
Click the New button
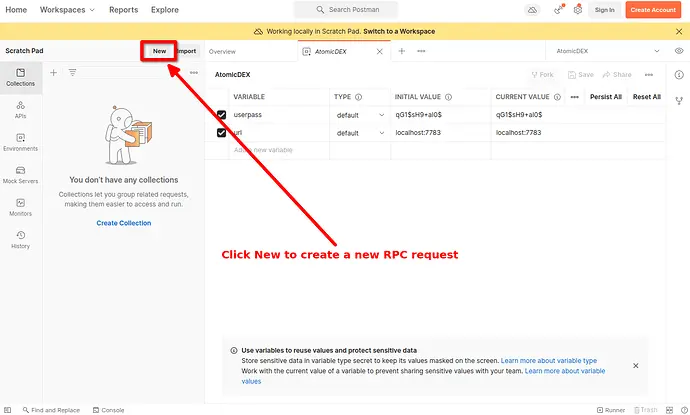[x=159, y=50]
